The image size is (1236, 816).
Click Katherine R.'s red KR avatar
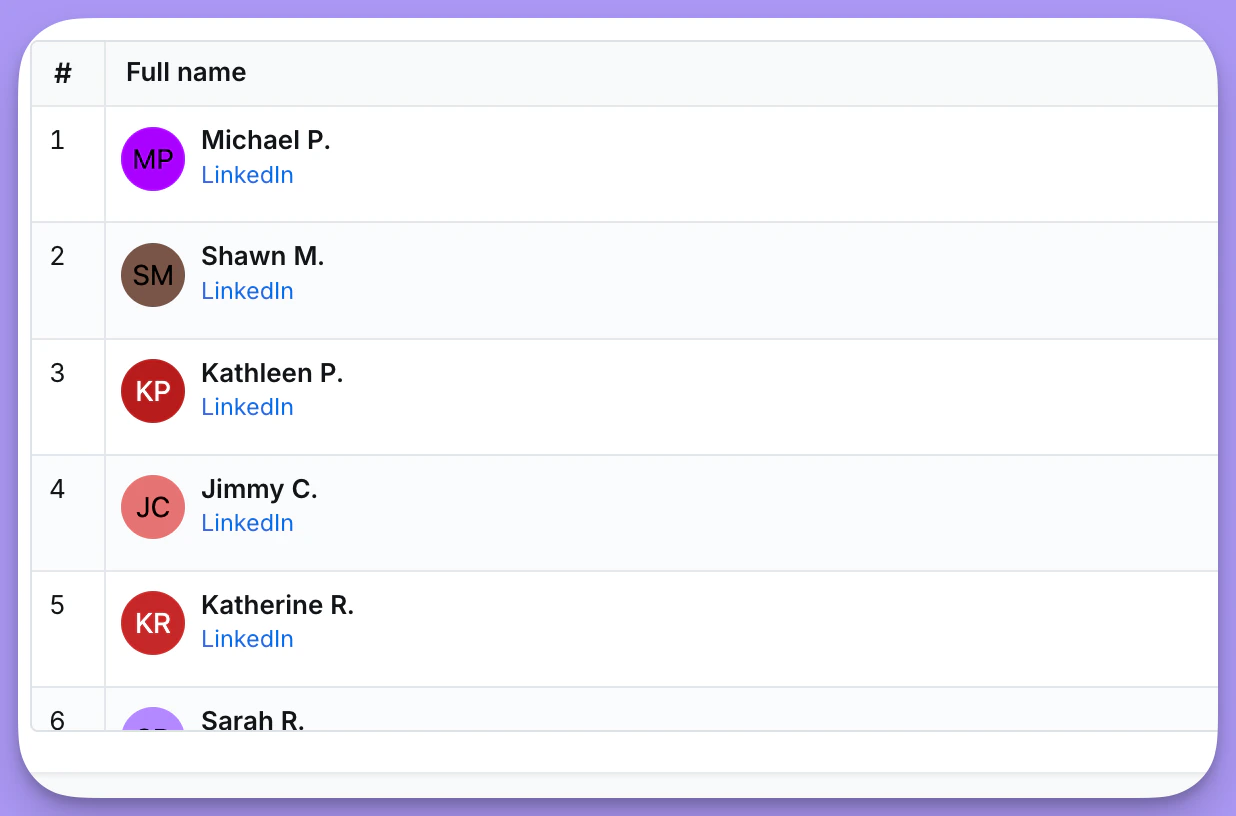tap(152, 622)
